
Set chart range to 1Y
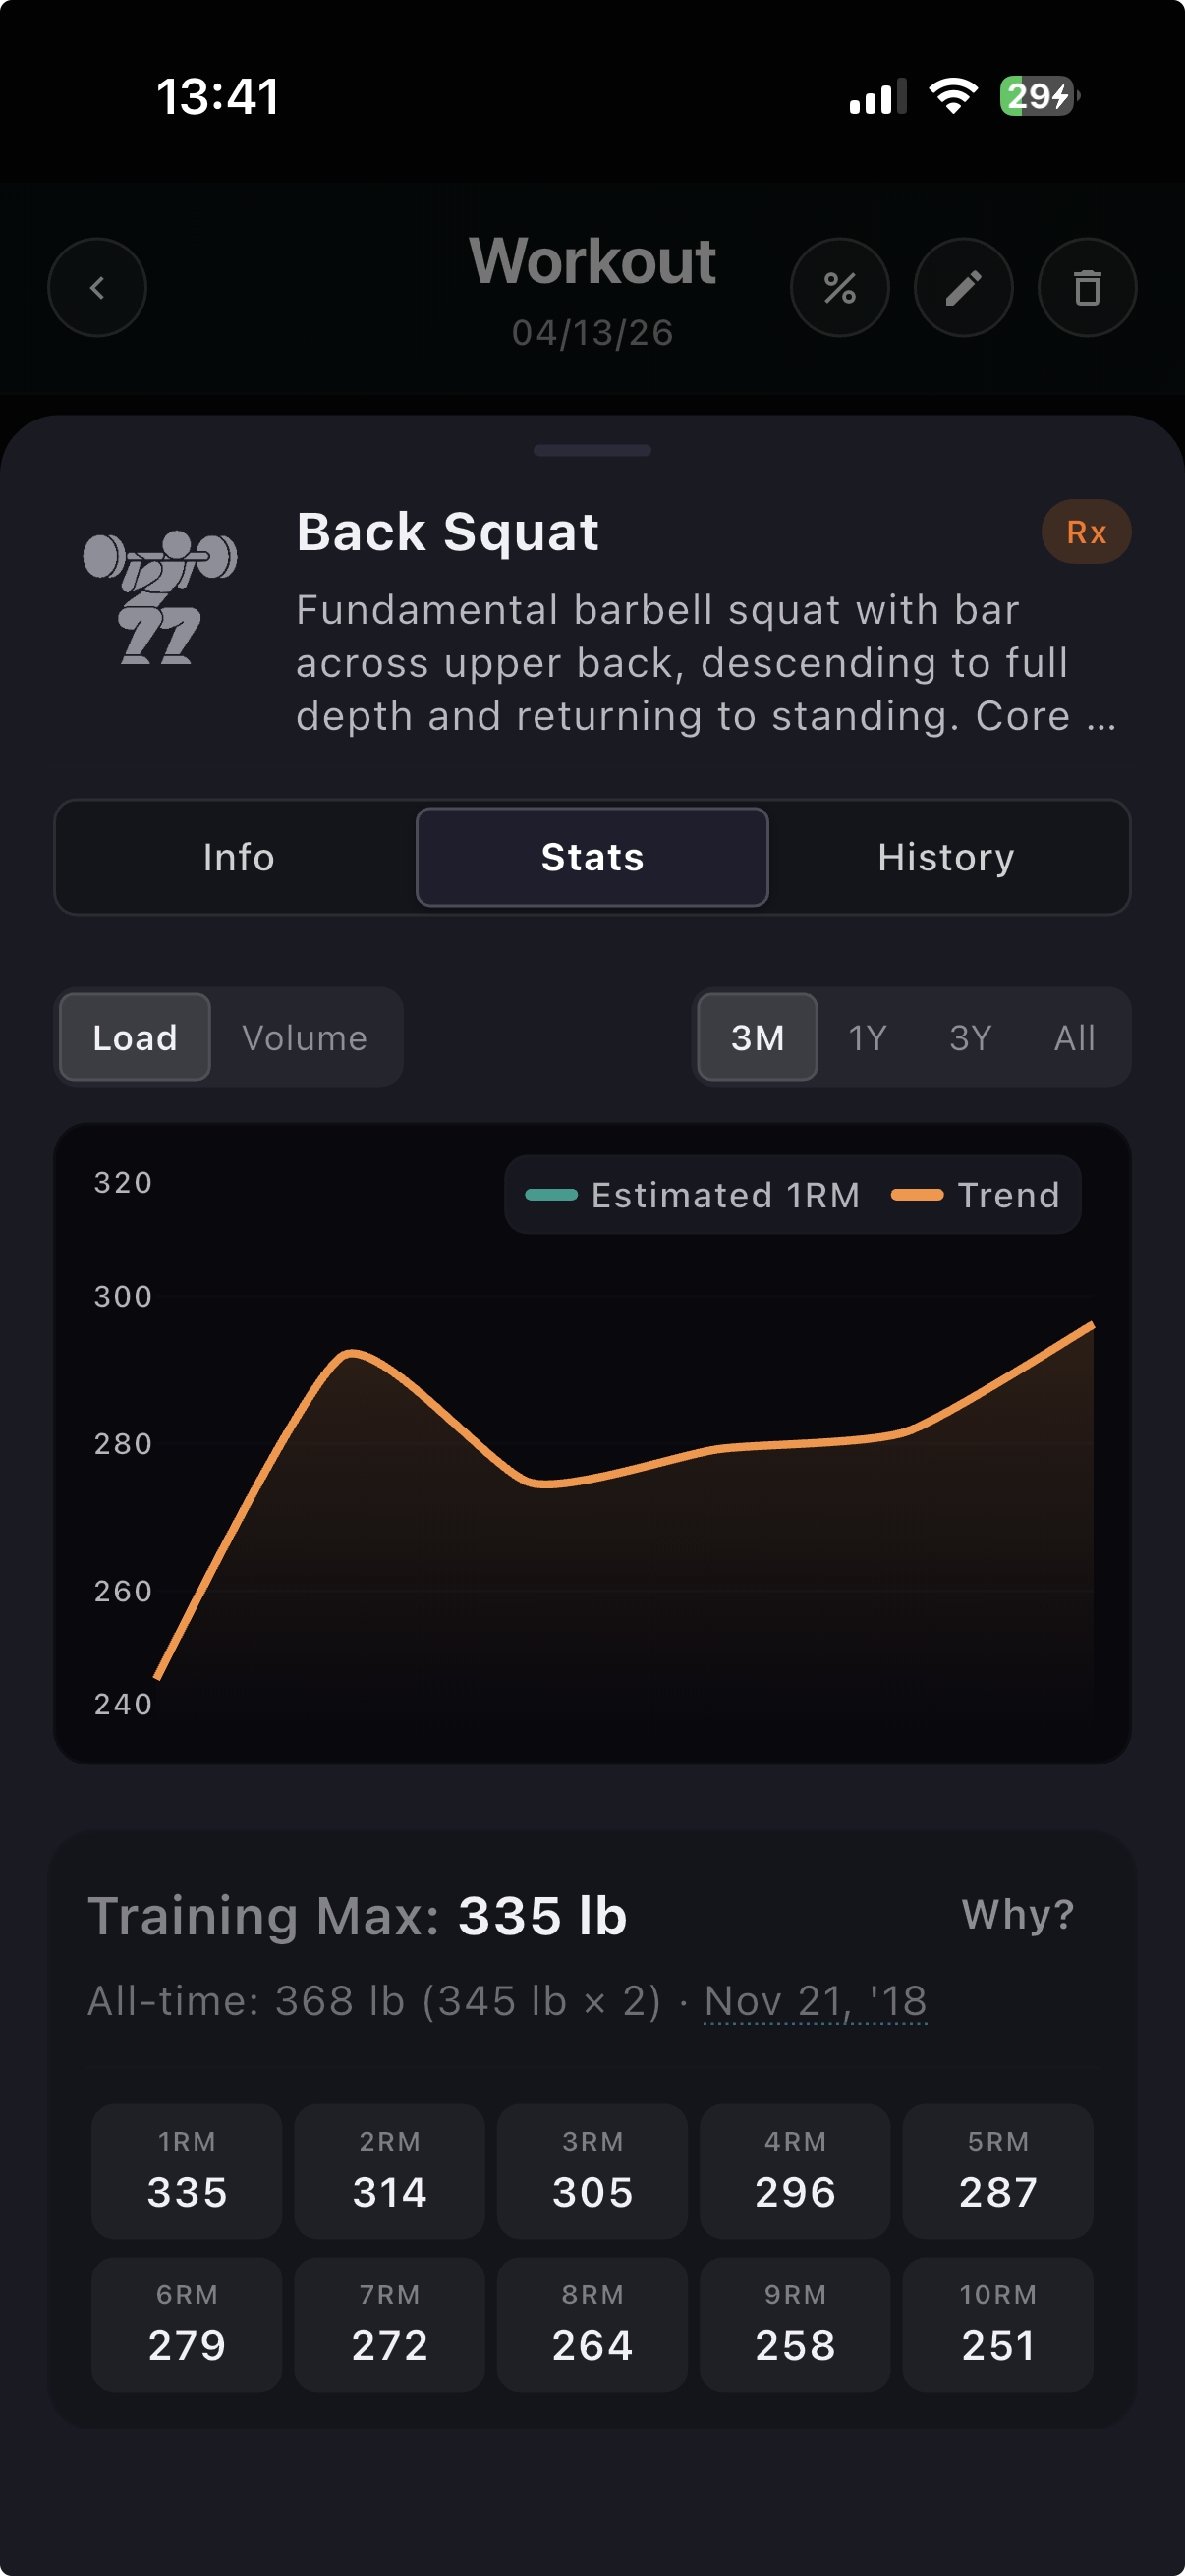[x=867, y=1038]
